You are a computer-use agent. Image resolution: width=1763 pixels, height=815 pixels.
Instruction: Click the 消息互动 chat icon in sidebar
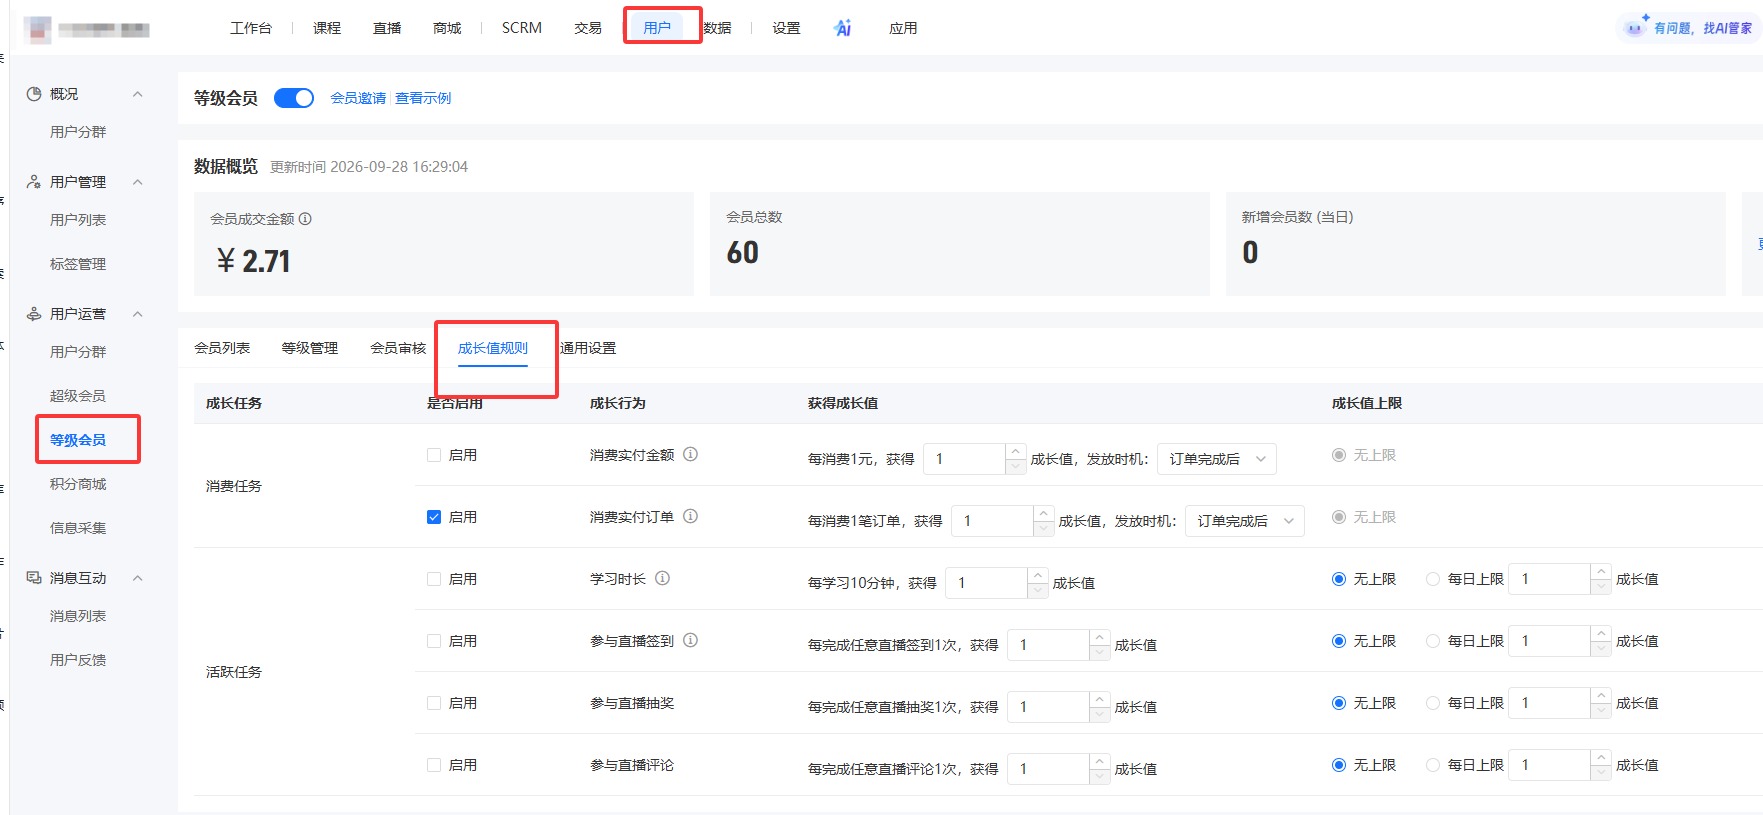click(x=34, y=578)
